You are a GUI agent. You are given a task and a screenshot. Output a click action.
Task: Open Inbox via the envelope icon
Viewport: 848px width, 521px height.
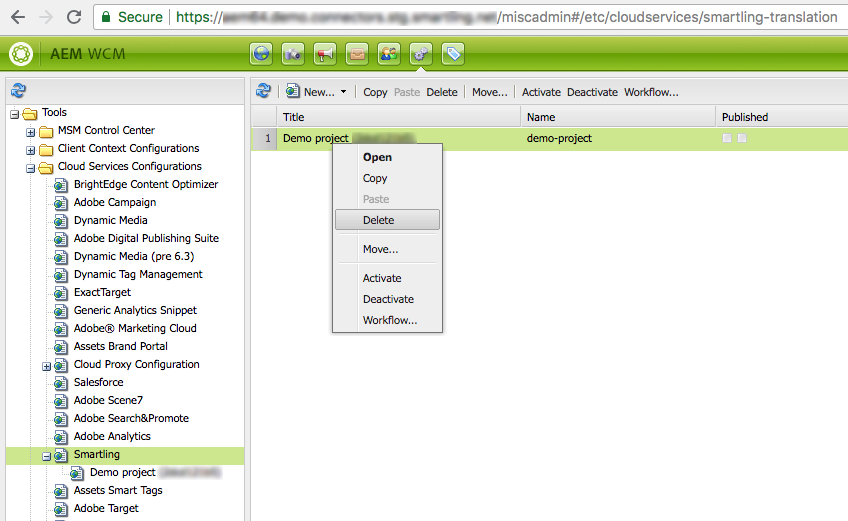click(357, 54)
